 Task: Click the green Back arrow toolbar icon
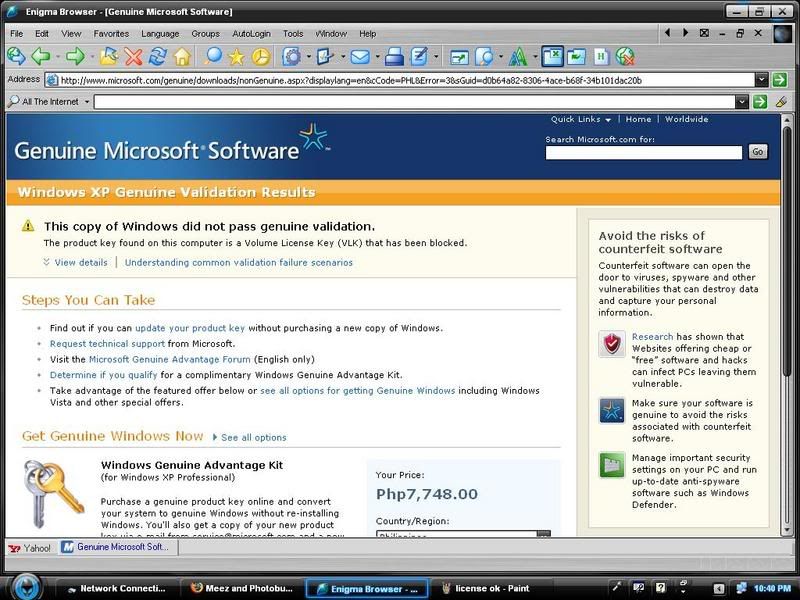(x=41, y=57)
